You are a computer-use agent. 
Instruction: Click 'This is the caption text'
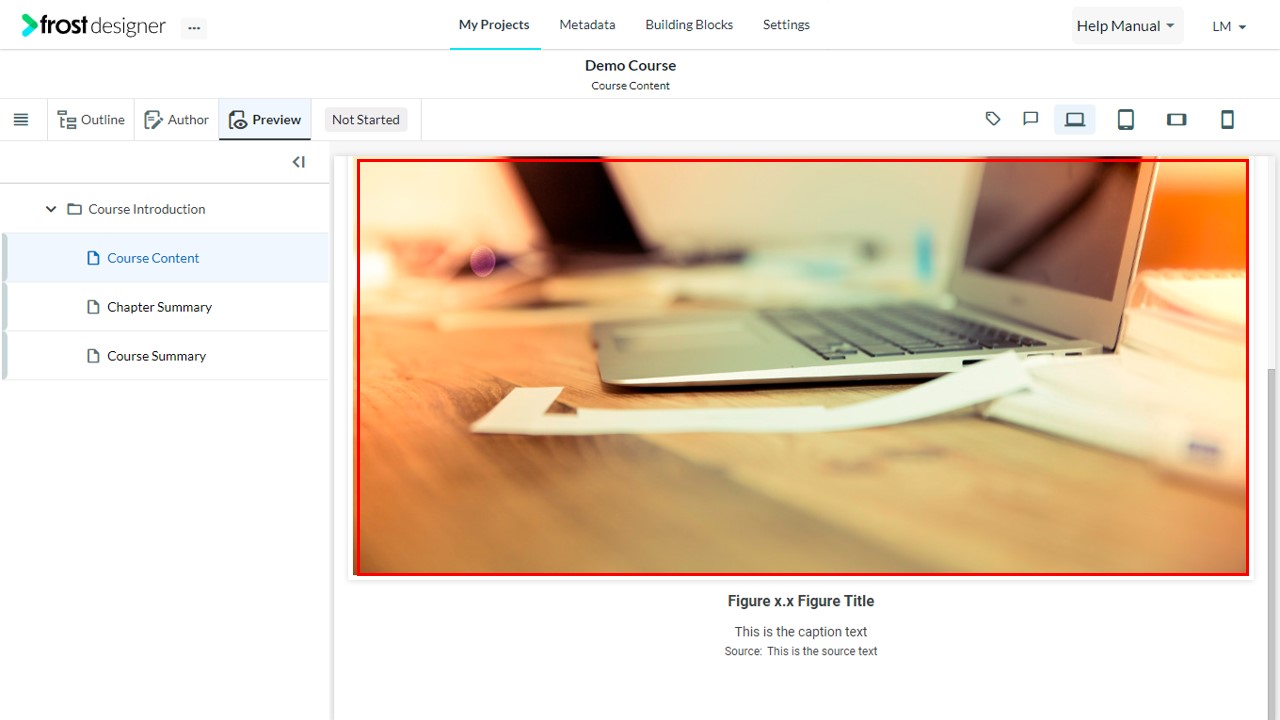(x=801, y=632)
